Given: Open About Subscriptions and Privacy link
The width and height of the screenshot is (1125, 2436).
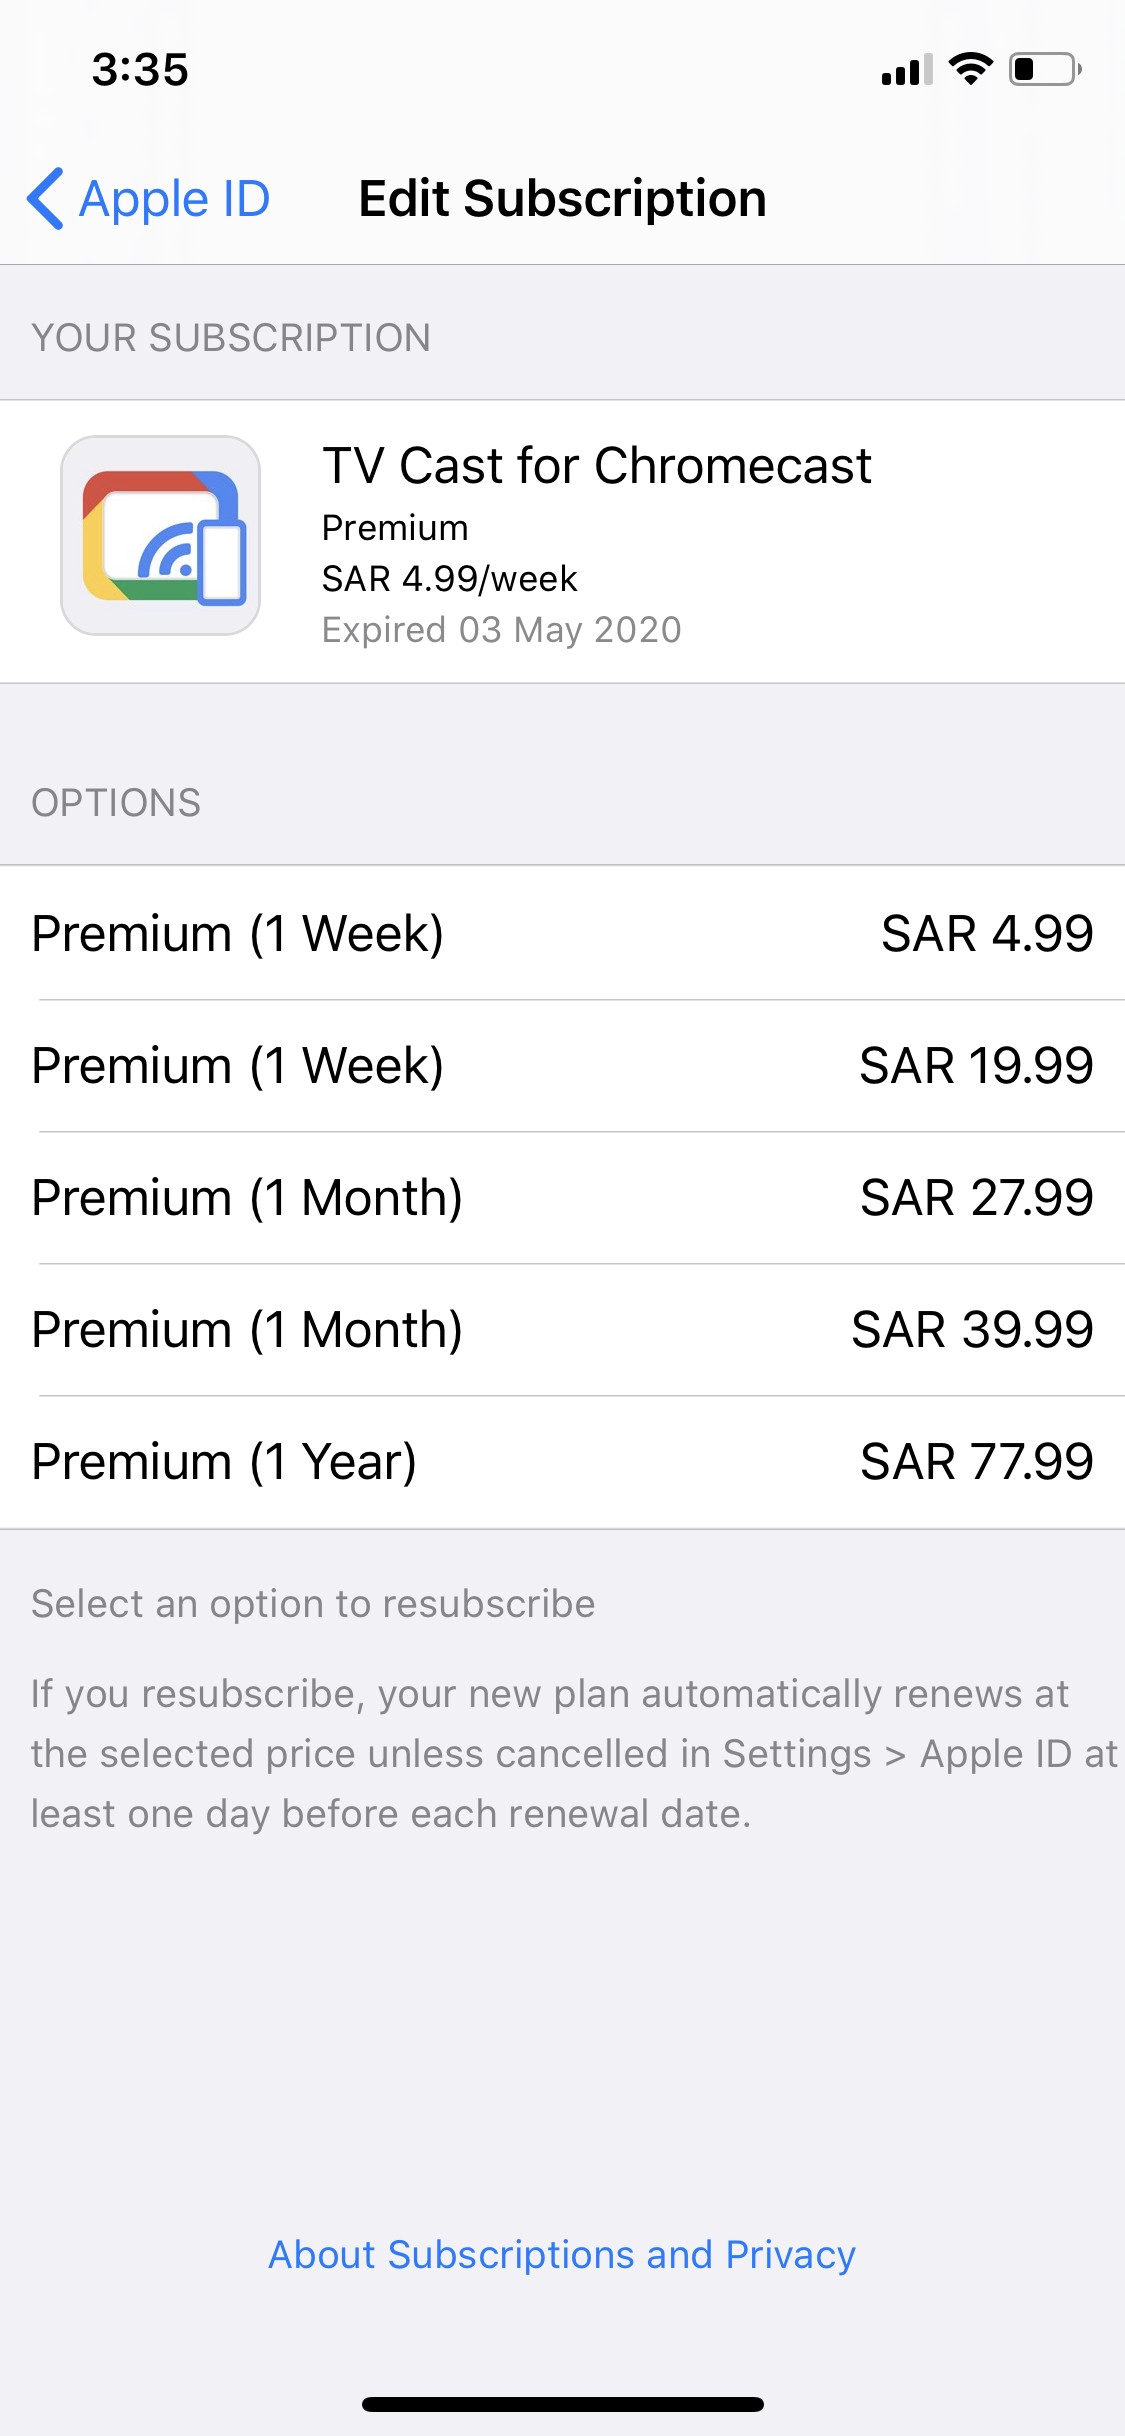Looking at the screenshot, I should 562,2254.
